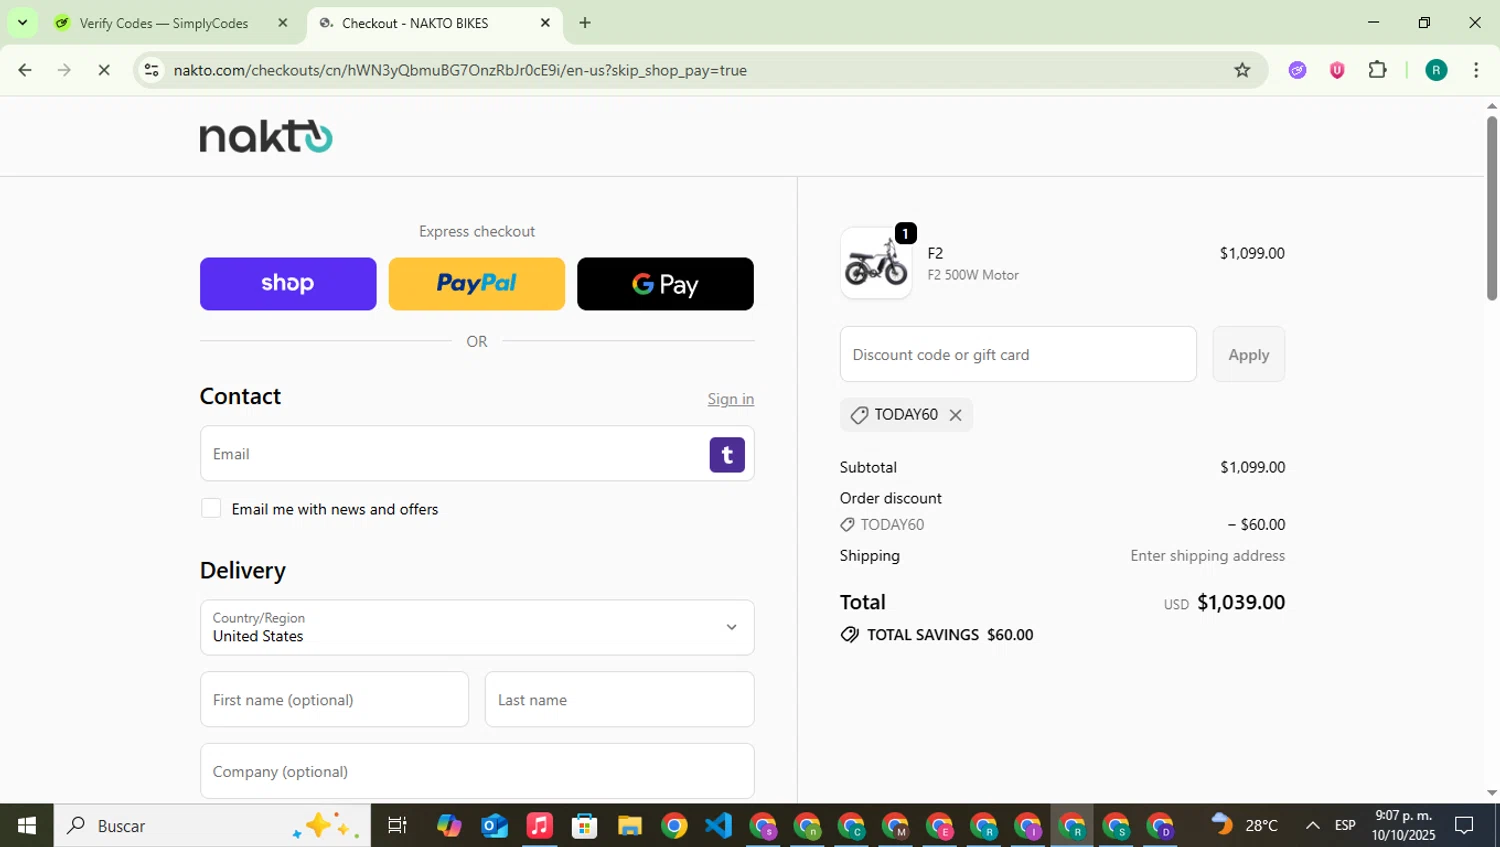Screen dimensions: 1500x847
Task: Open the Country/Region dropdown
Action: click(477, 628)
